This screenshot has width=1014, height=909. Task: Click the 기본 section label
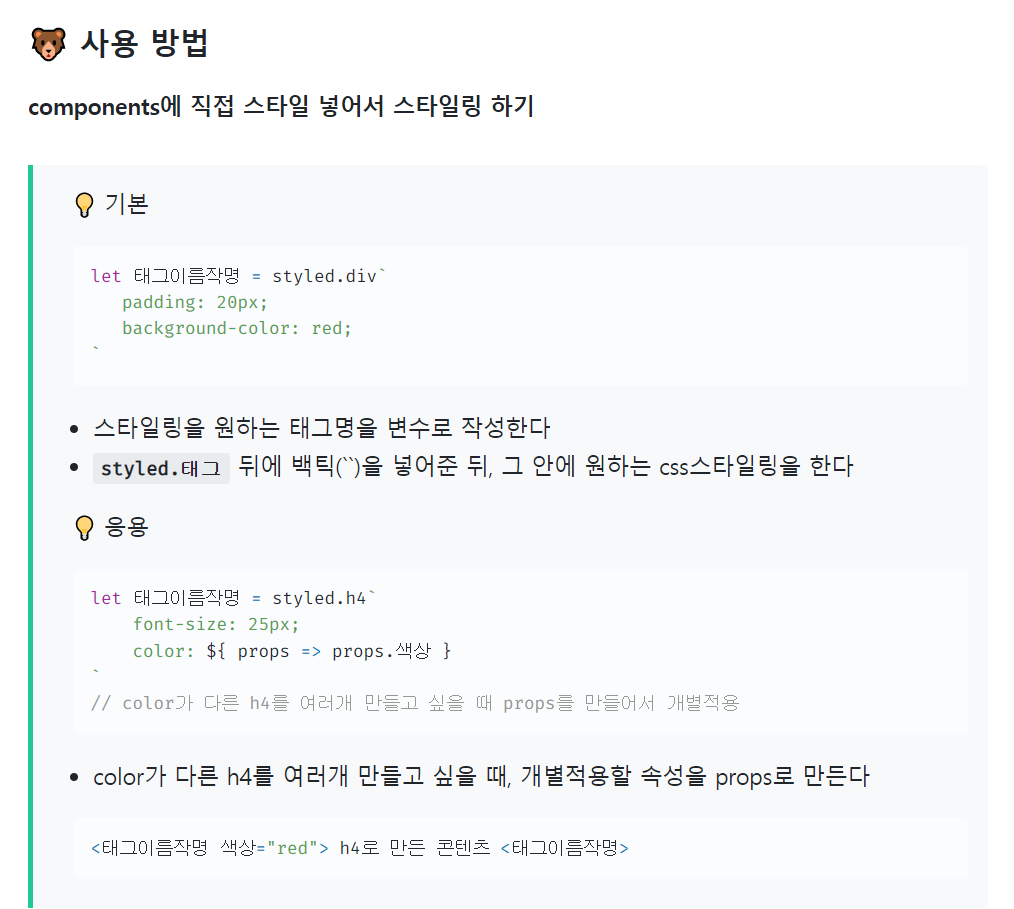point(127,204)
